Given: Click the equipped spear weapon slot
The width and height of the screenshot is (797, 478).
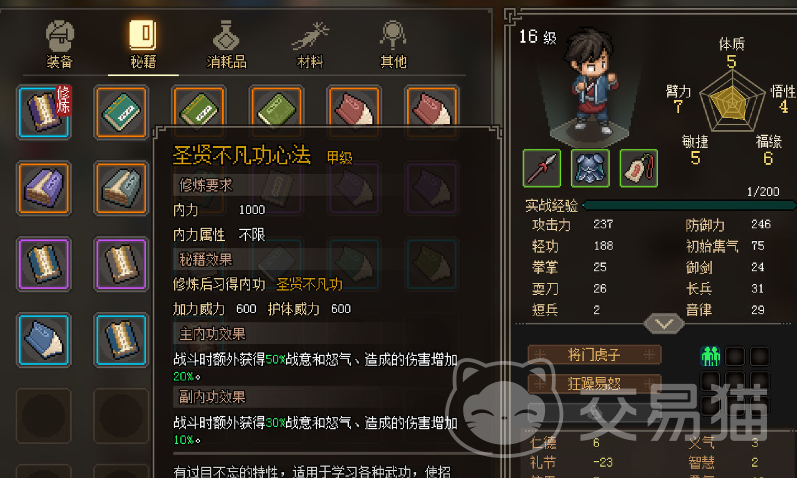Looking at the screenshot, I should (542, 168).
